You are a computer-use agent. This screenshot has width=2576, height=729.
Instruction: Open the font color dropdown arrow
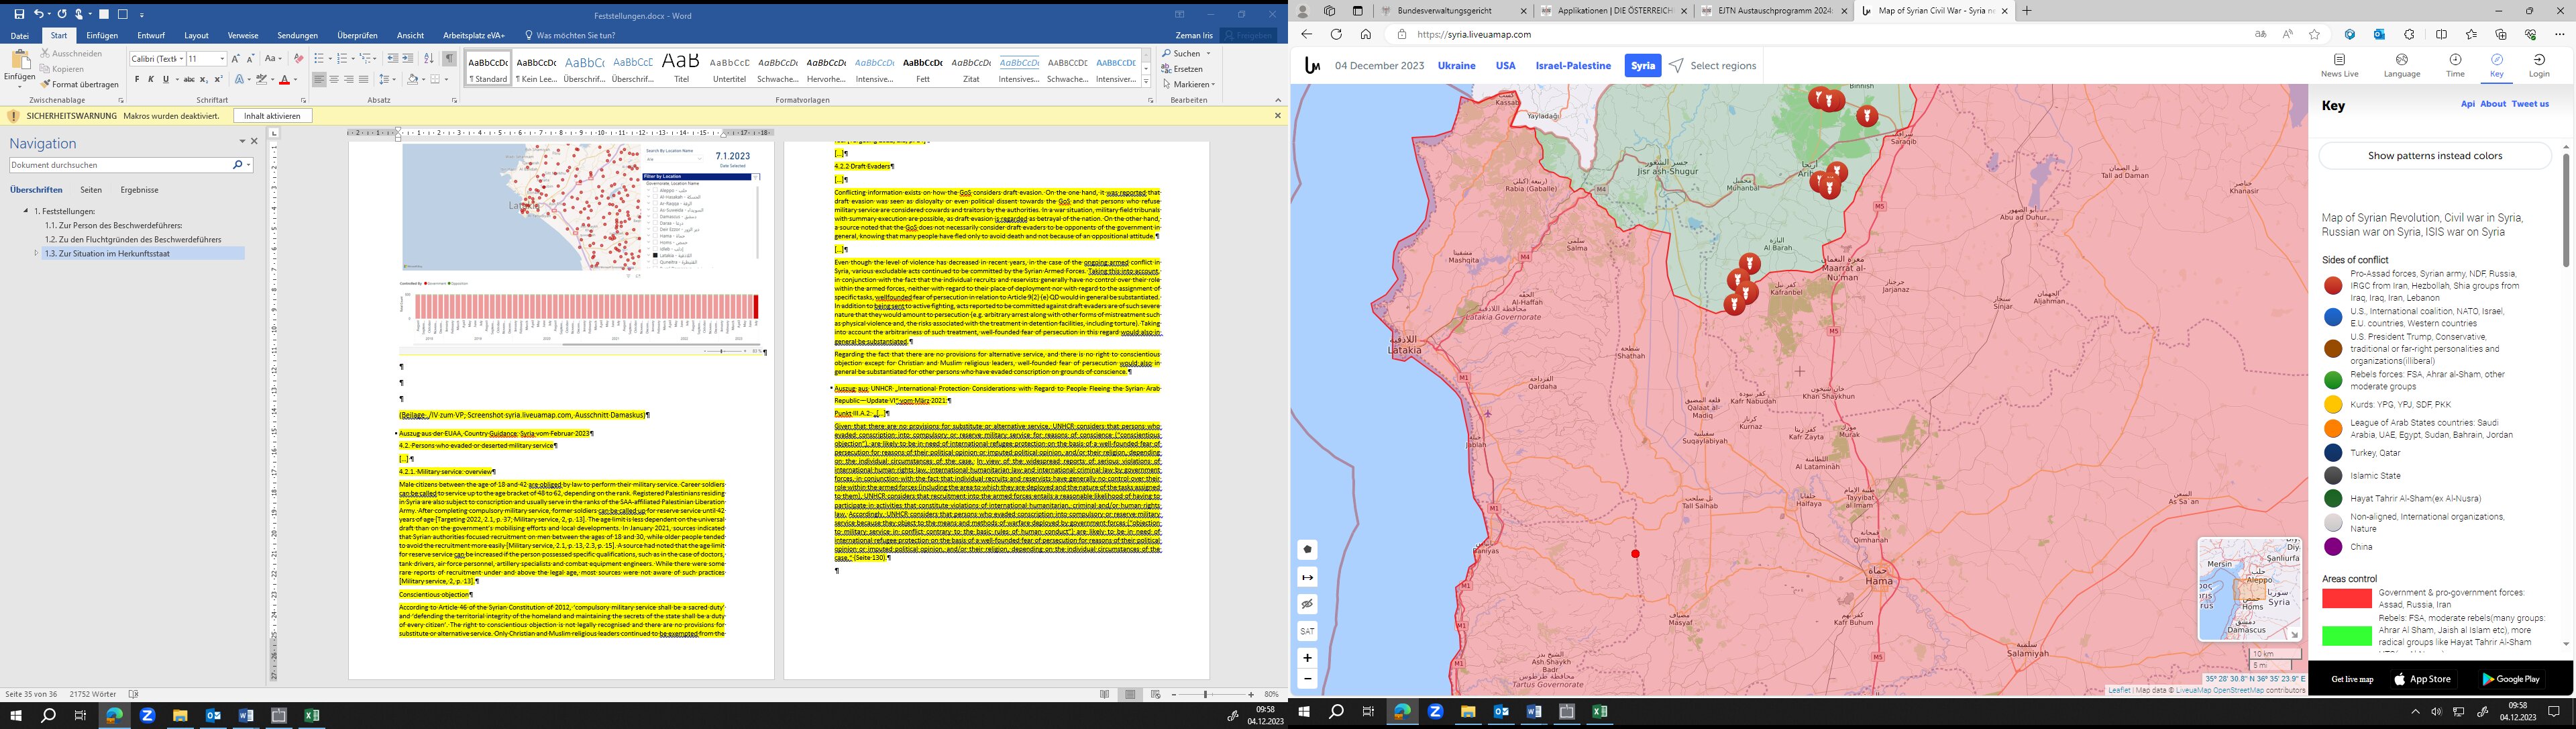click(x=295, y=79)
